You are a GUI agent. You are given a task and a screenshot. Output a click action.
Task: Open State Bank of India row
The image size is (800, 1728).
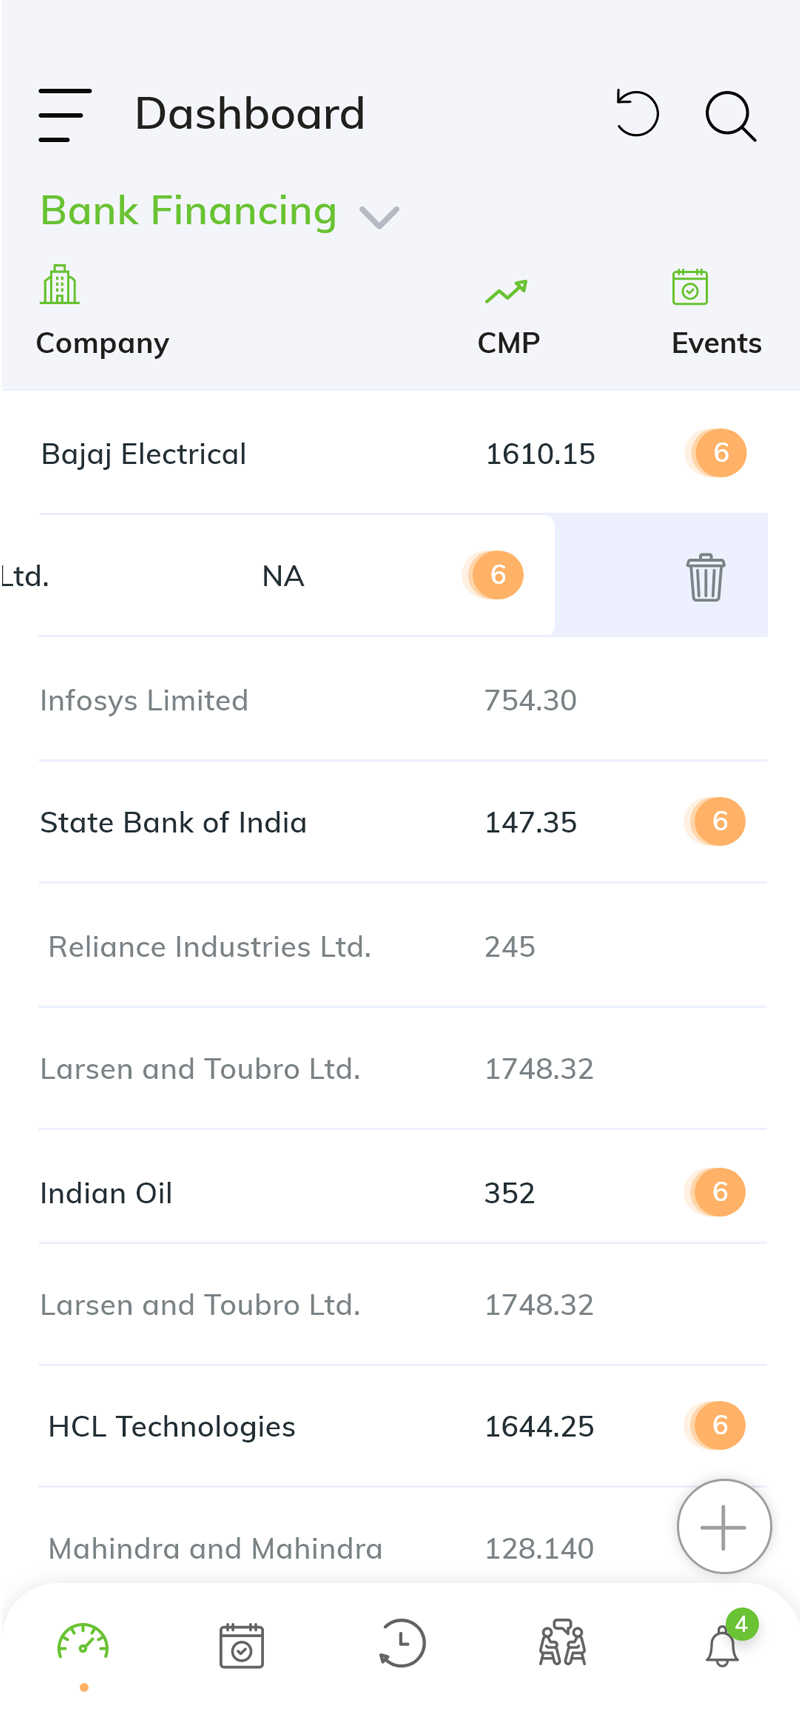point(403,822)
